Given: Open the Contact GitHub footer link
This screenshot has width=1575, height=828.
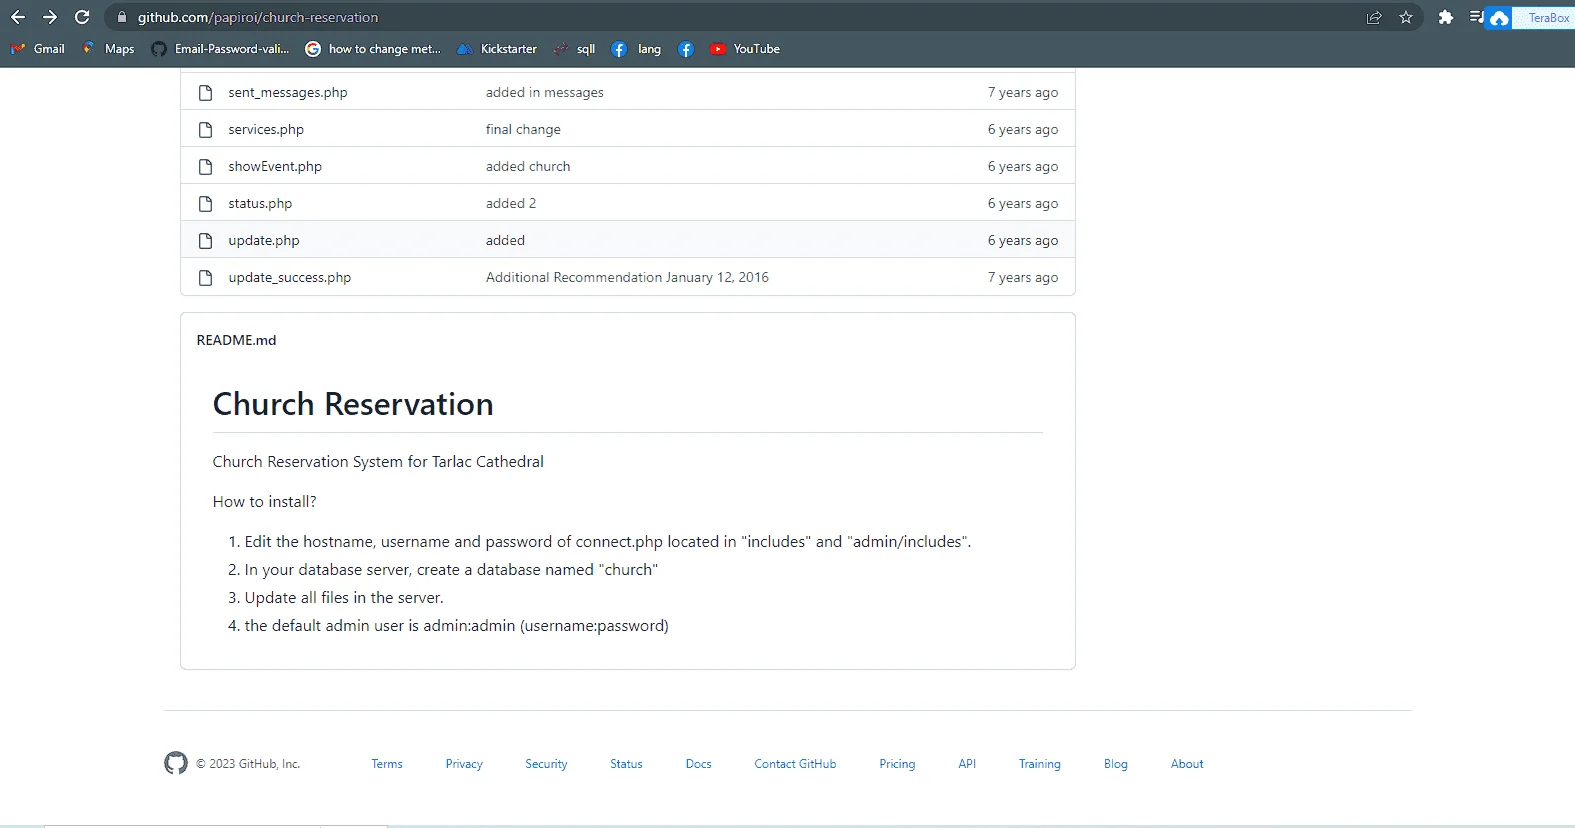Looking at the screenshot, I should (x=795, y=763).
